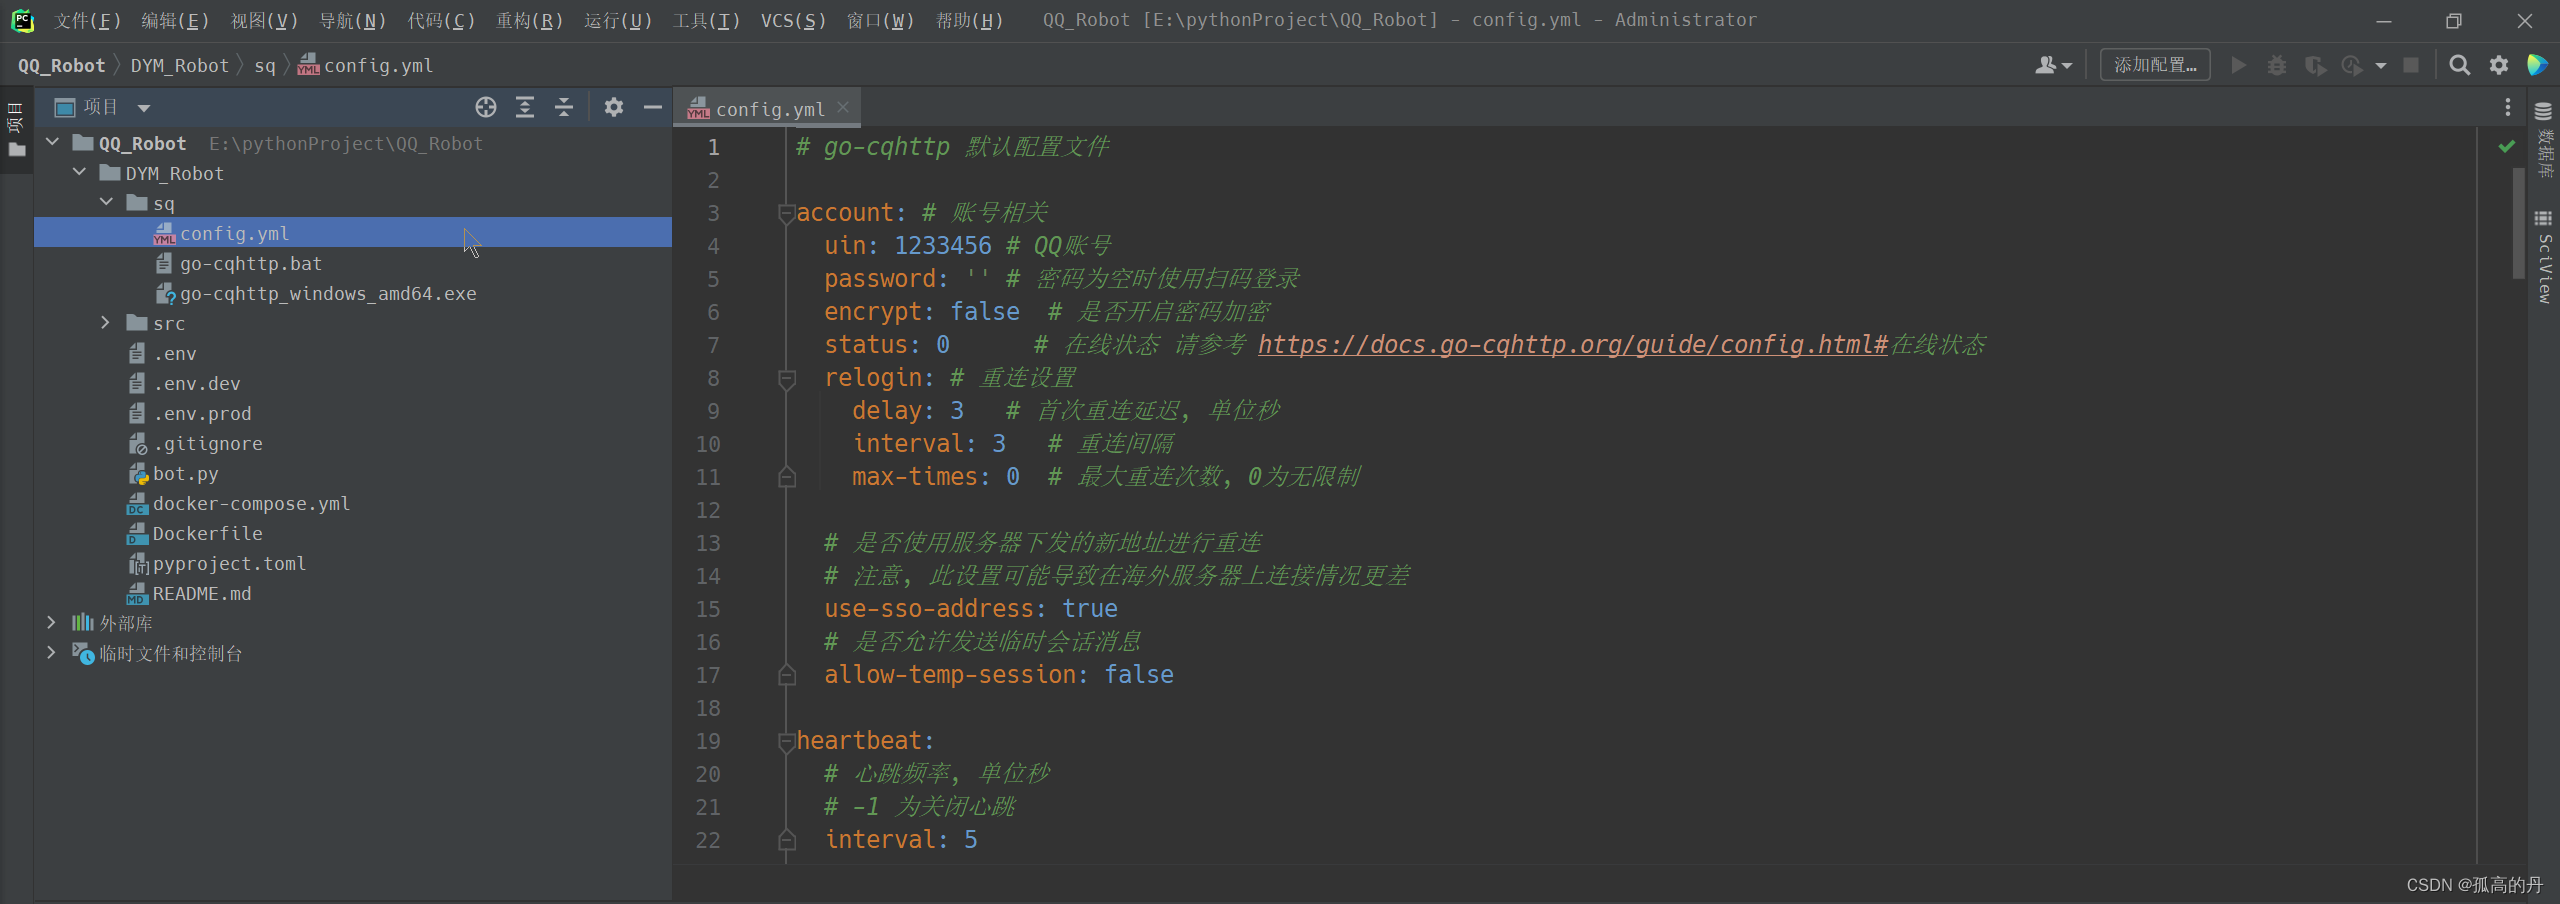The image size is (2560, 904).
Task: Open the 工具(T) menu
Action: 706,20
